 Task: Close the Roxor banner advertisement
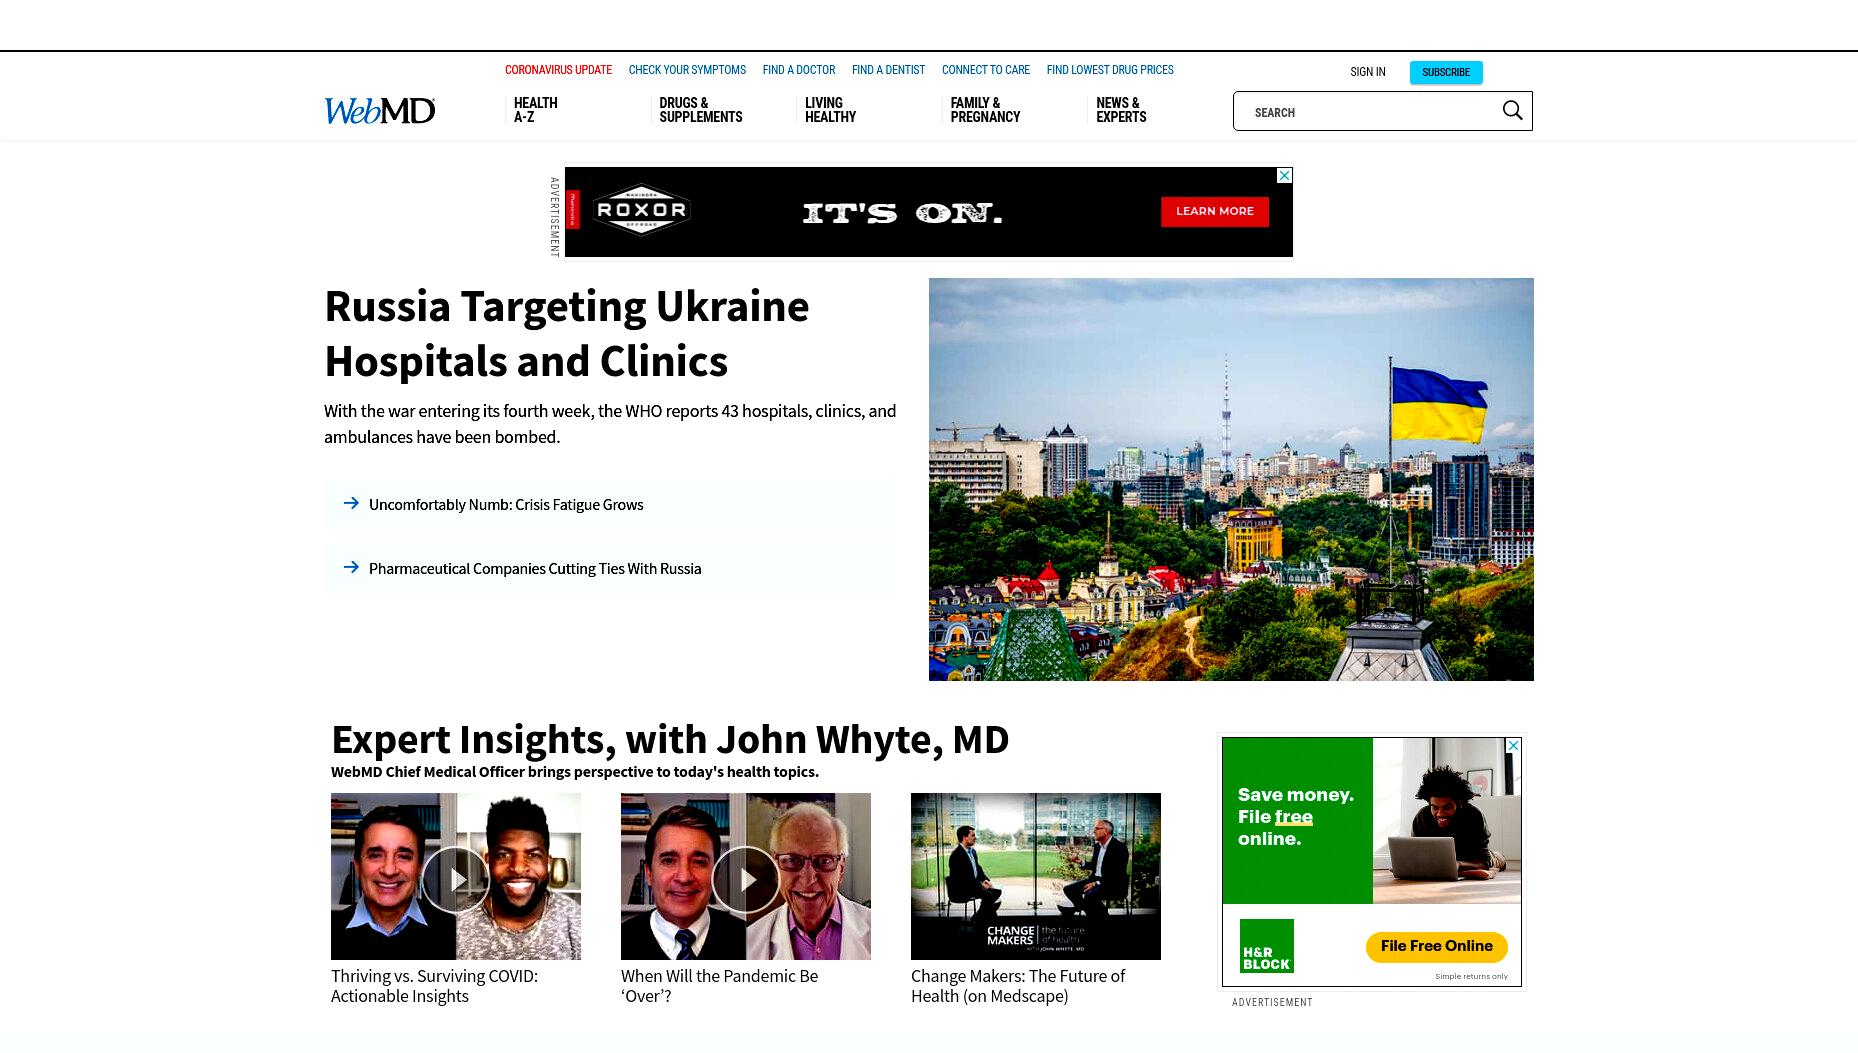[x=1285, y=176]
